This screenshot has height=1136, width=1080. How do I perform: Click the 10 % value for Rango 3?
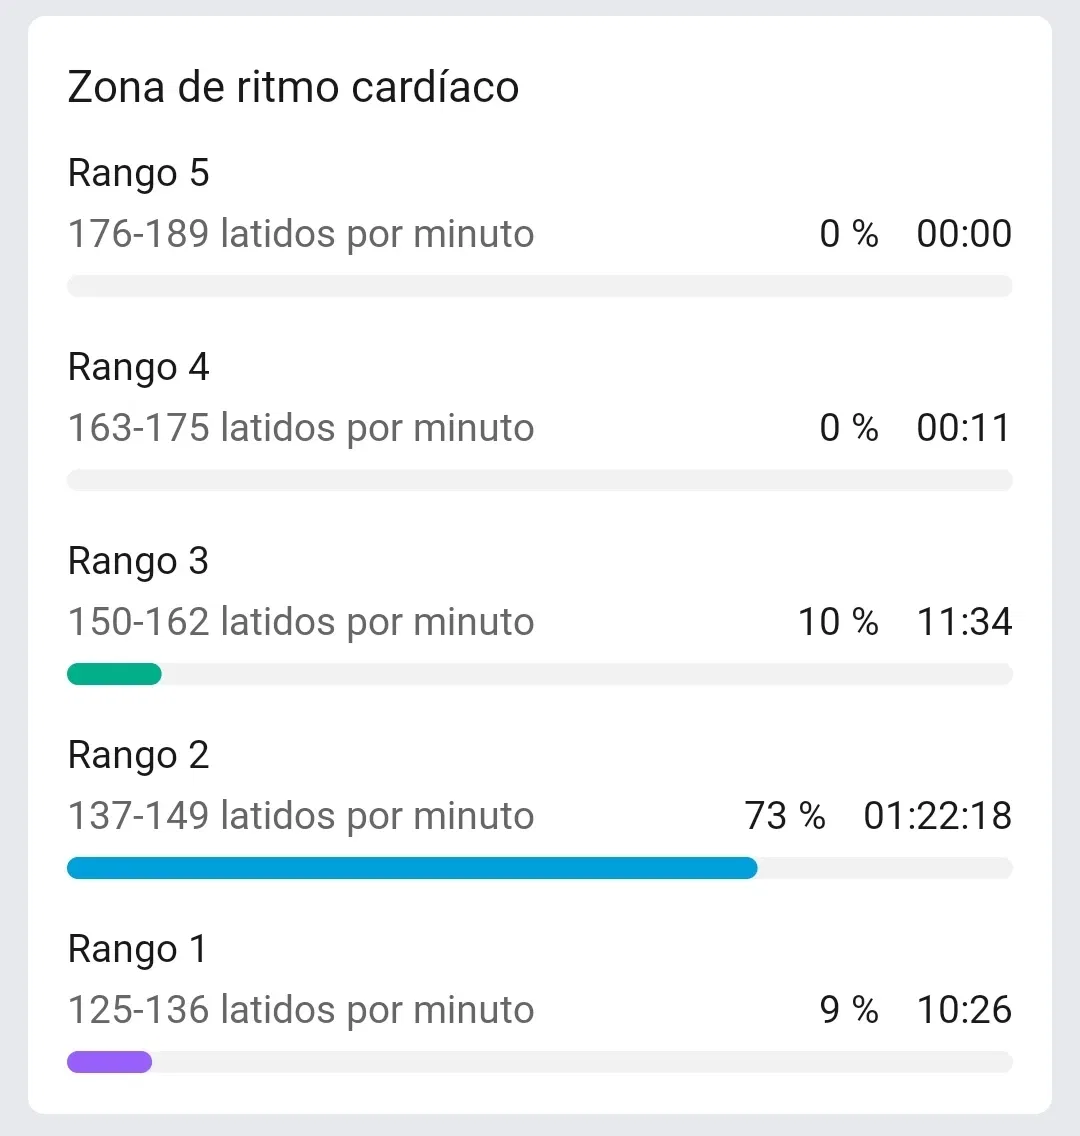(838, 622)
